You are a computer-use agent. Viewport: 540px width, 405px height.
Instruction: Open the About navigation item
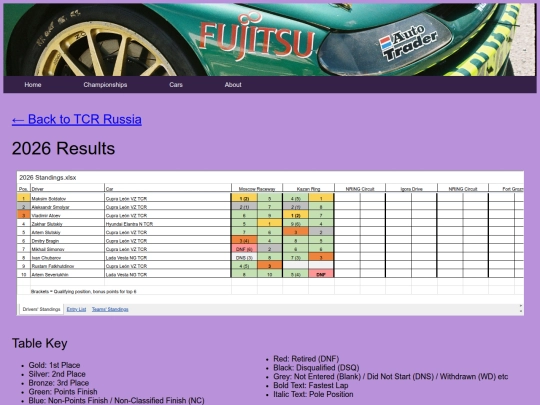[233, 85]
